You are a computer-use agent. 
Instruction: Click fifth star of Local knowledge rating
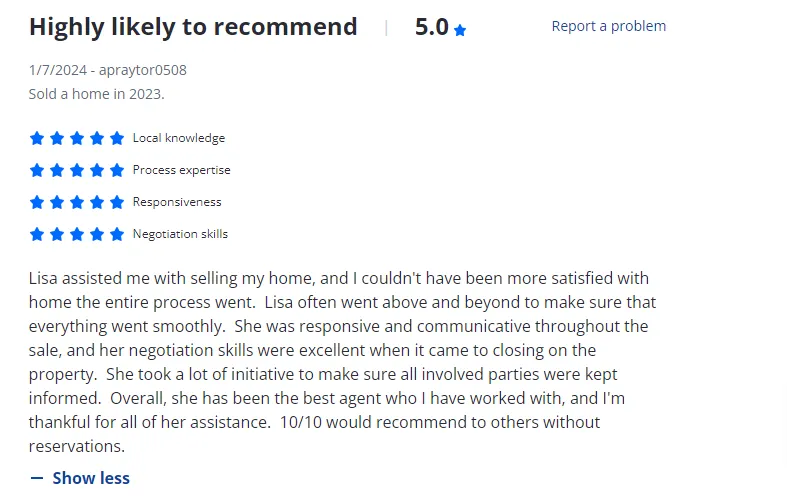click(x=117, y=138)
